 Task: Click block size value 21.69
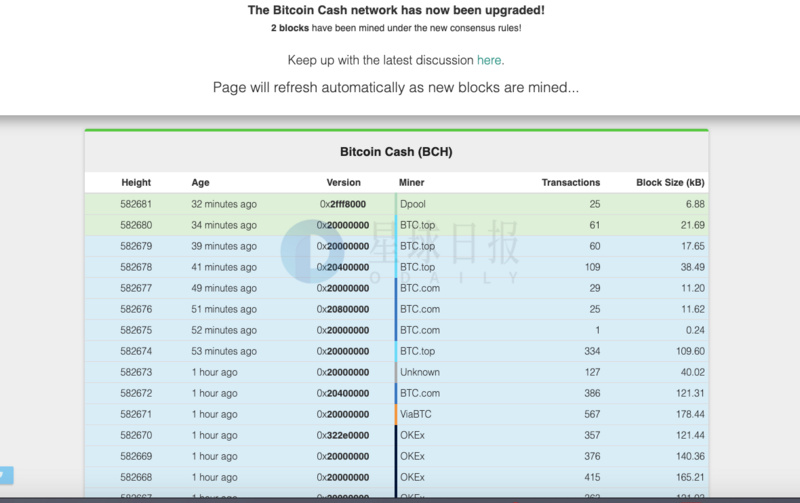[x=692, y=225]
